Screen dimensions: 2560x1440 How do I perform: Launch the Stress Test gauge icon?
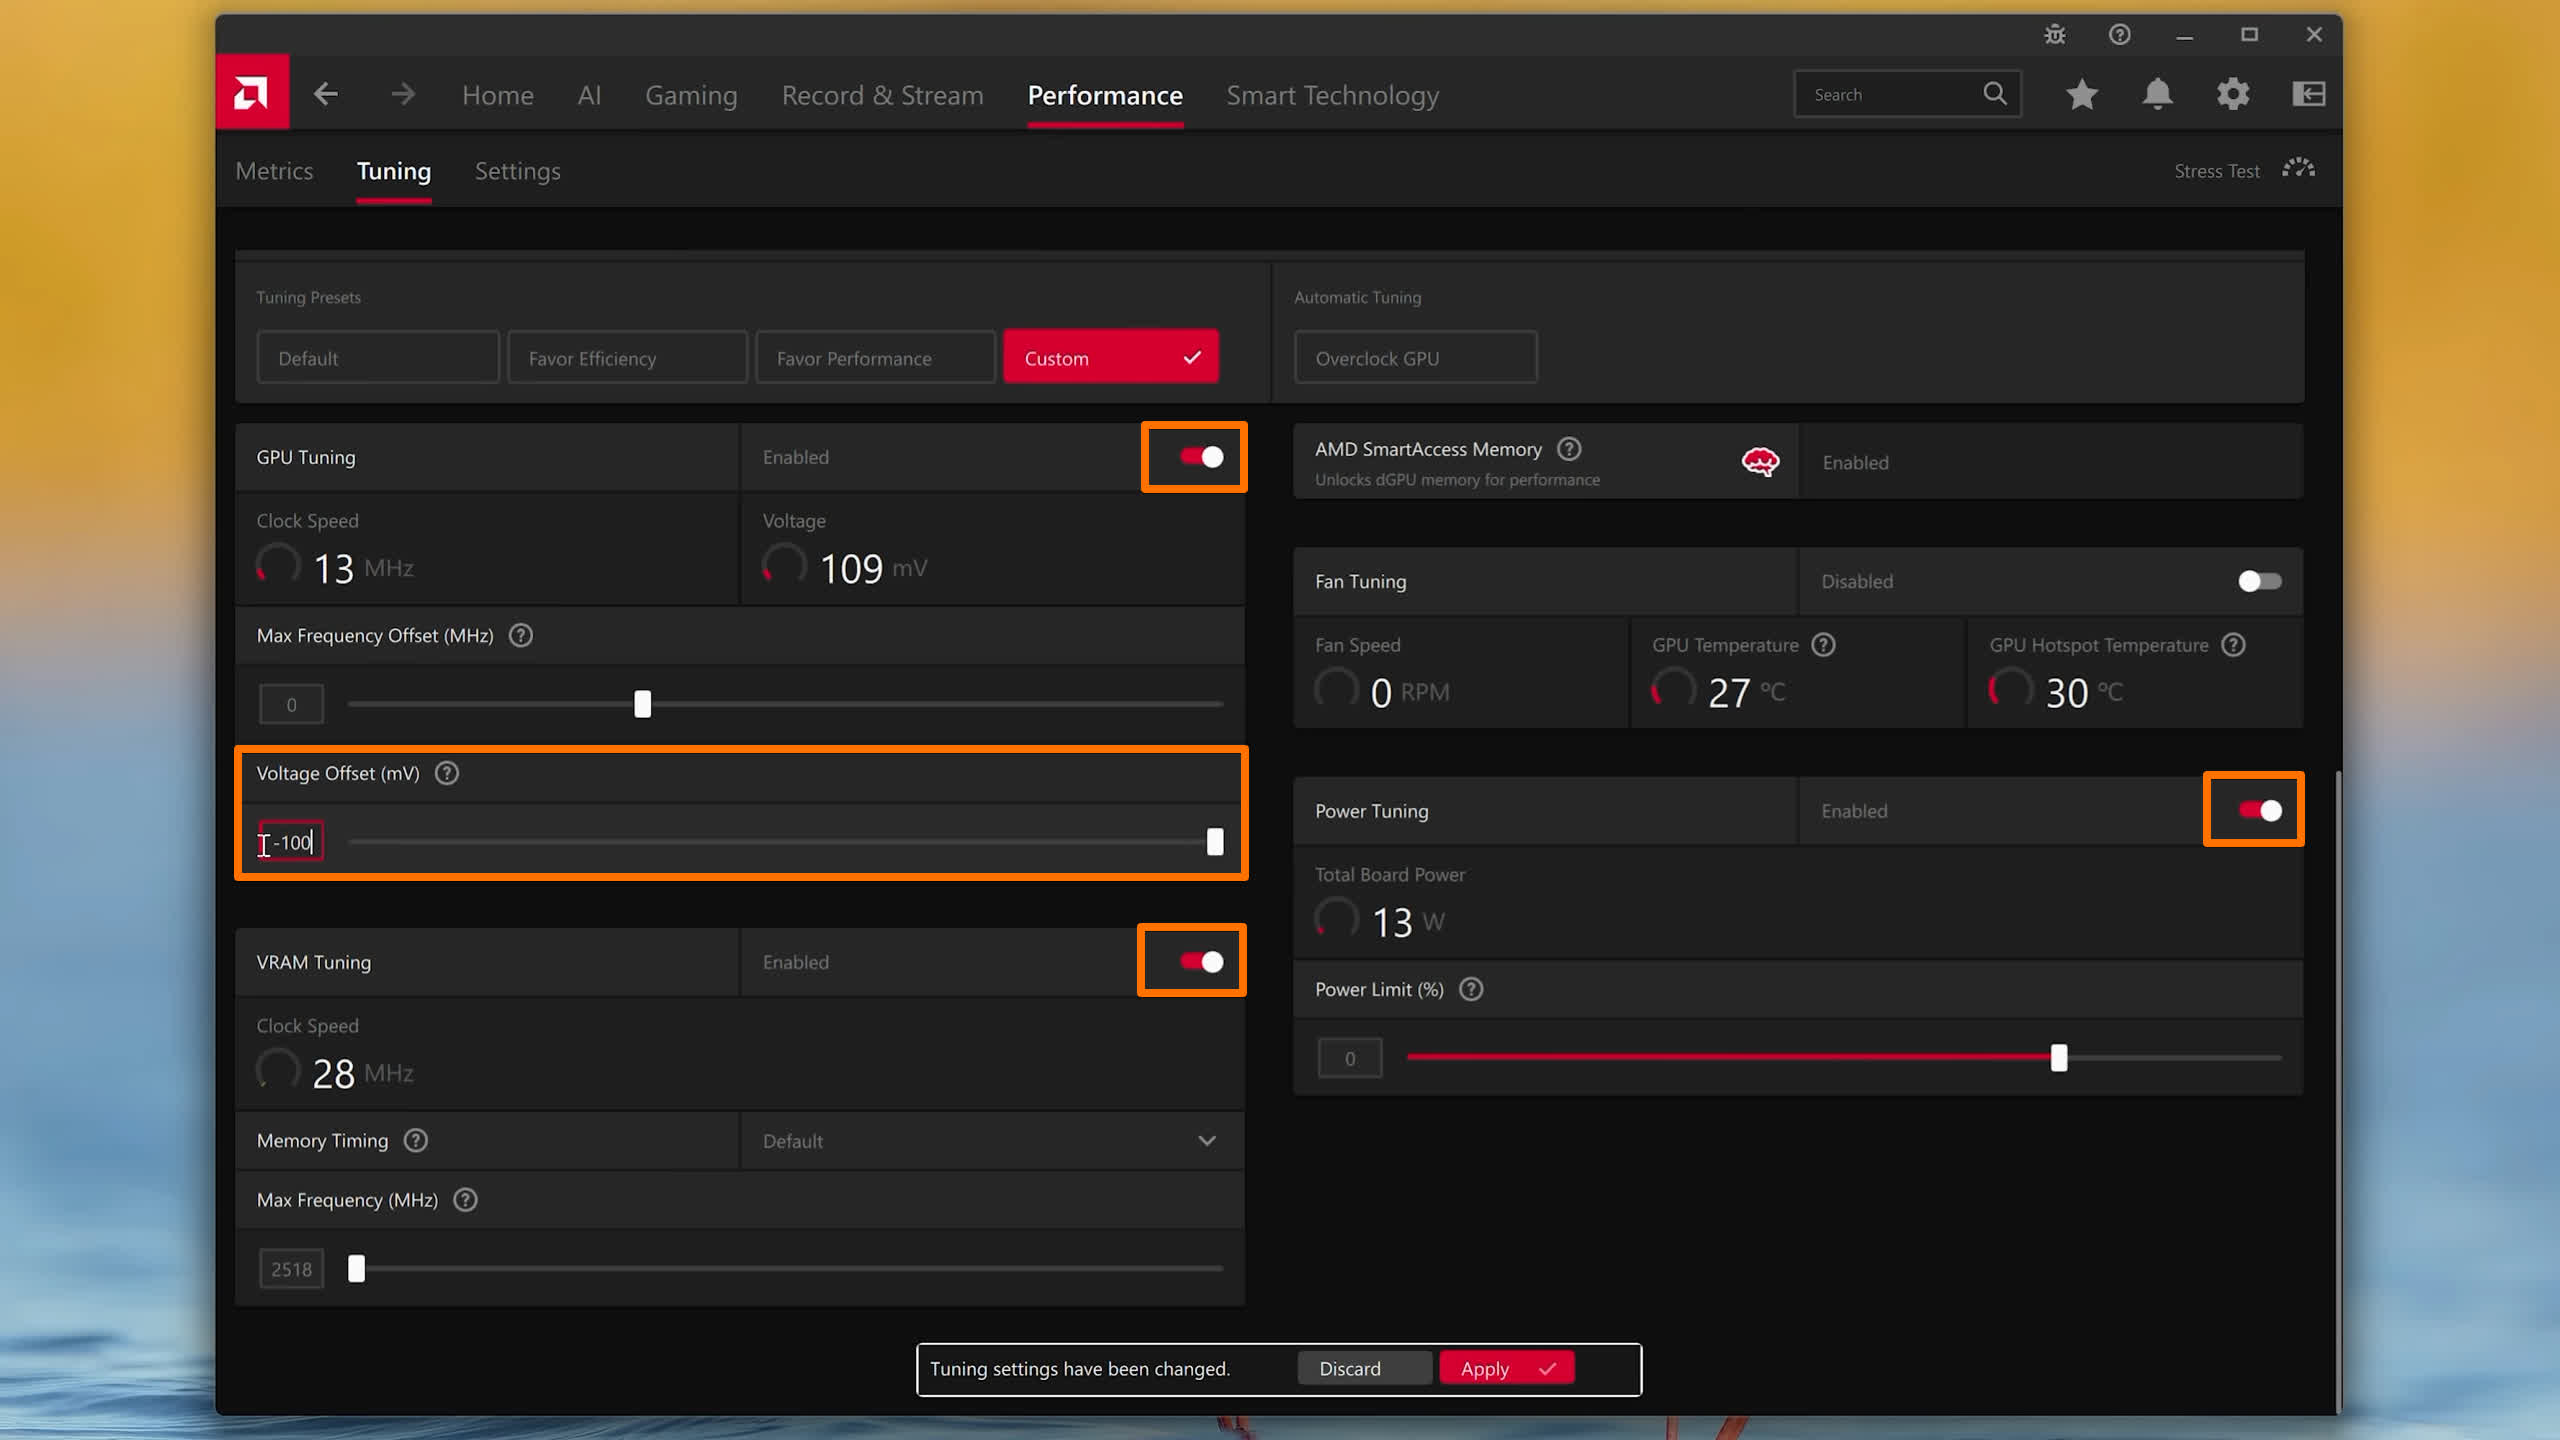point(2299,168)
